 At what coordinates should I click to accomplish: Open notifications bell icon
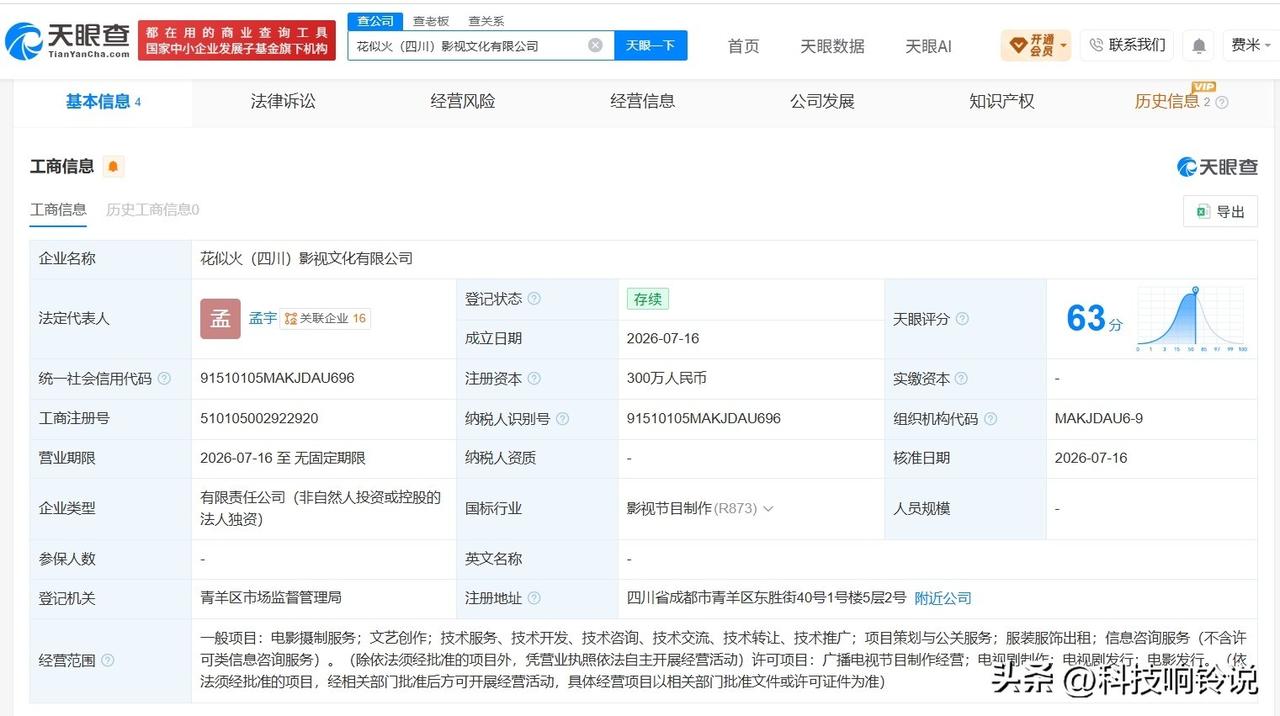(1198, 46)
